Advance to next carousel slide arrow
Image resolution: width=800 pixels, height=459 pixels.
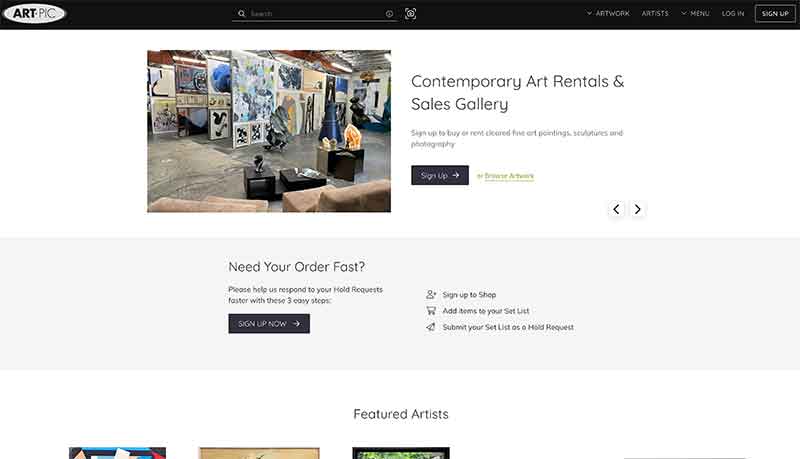[637, 209]
